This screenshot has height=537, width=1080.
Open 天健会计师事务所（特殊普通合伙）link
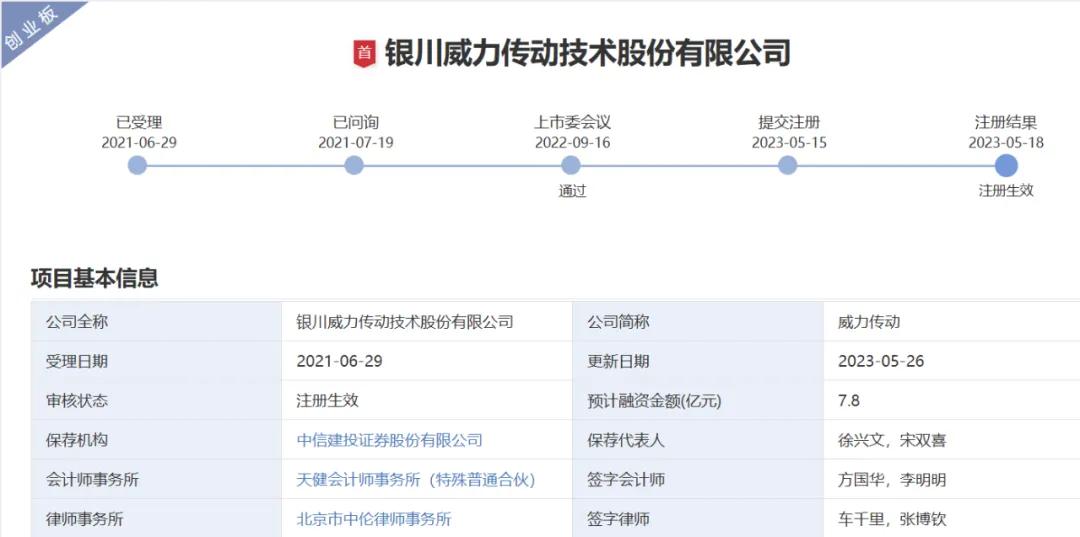[416, 480]
